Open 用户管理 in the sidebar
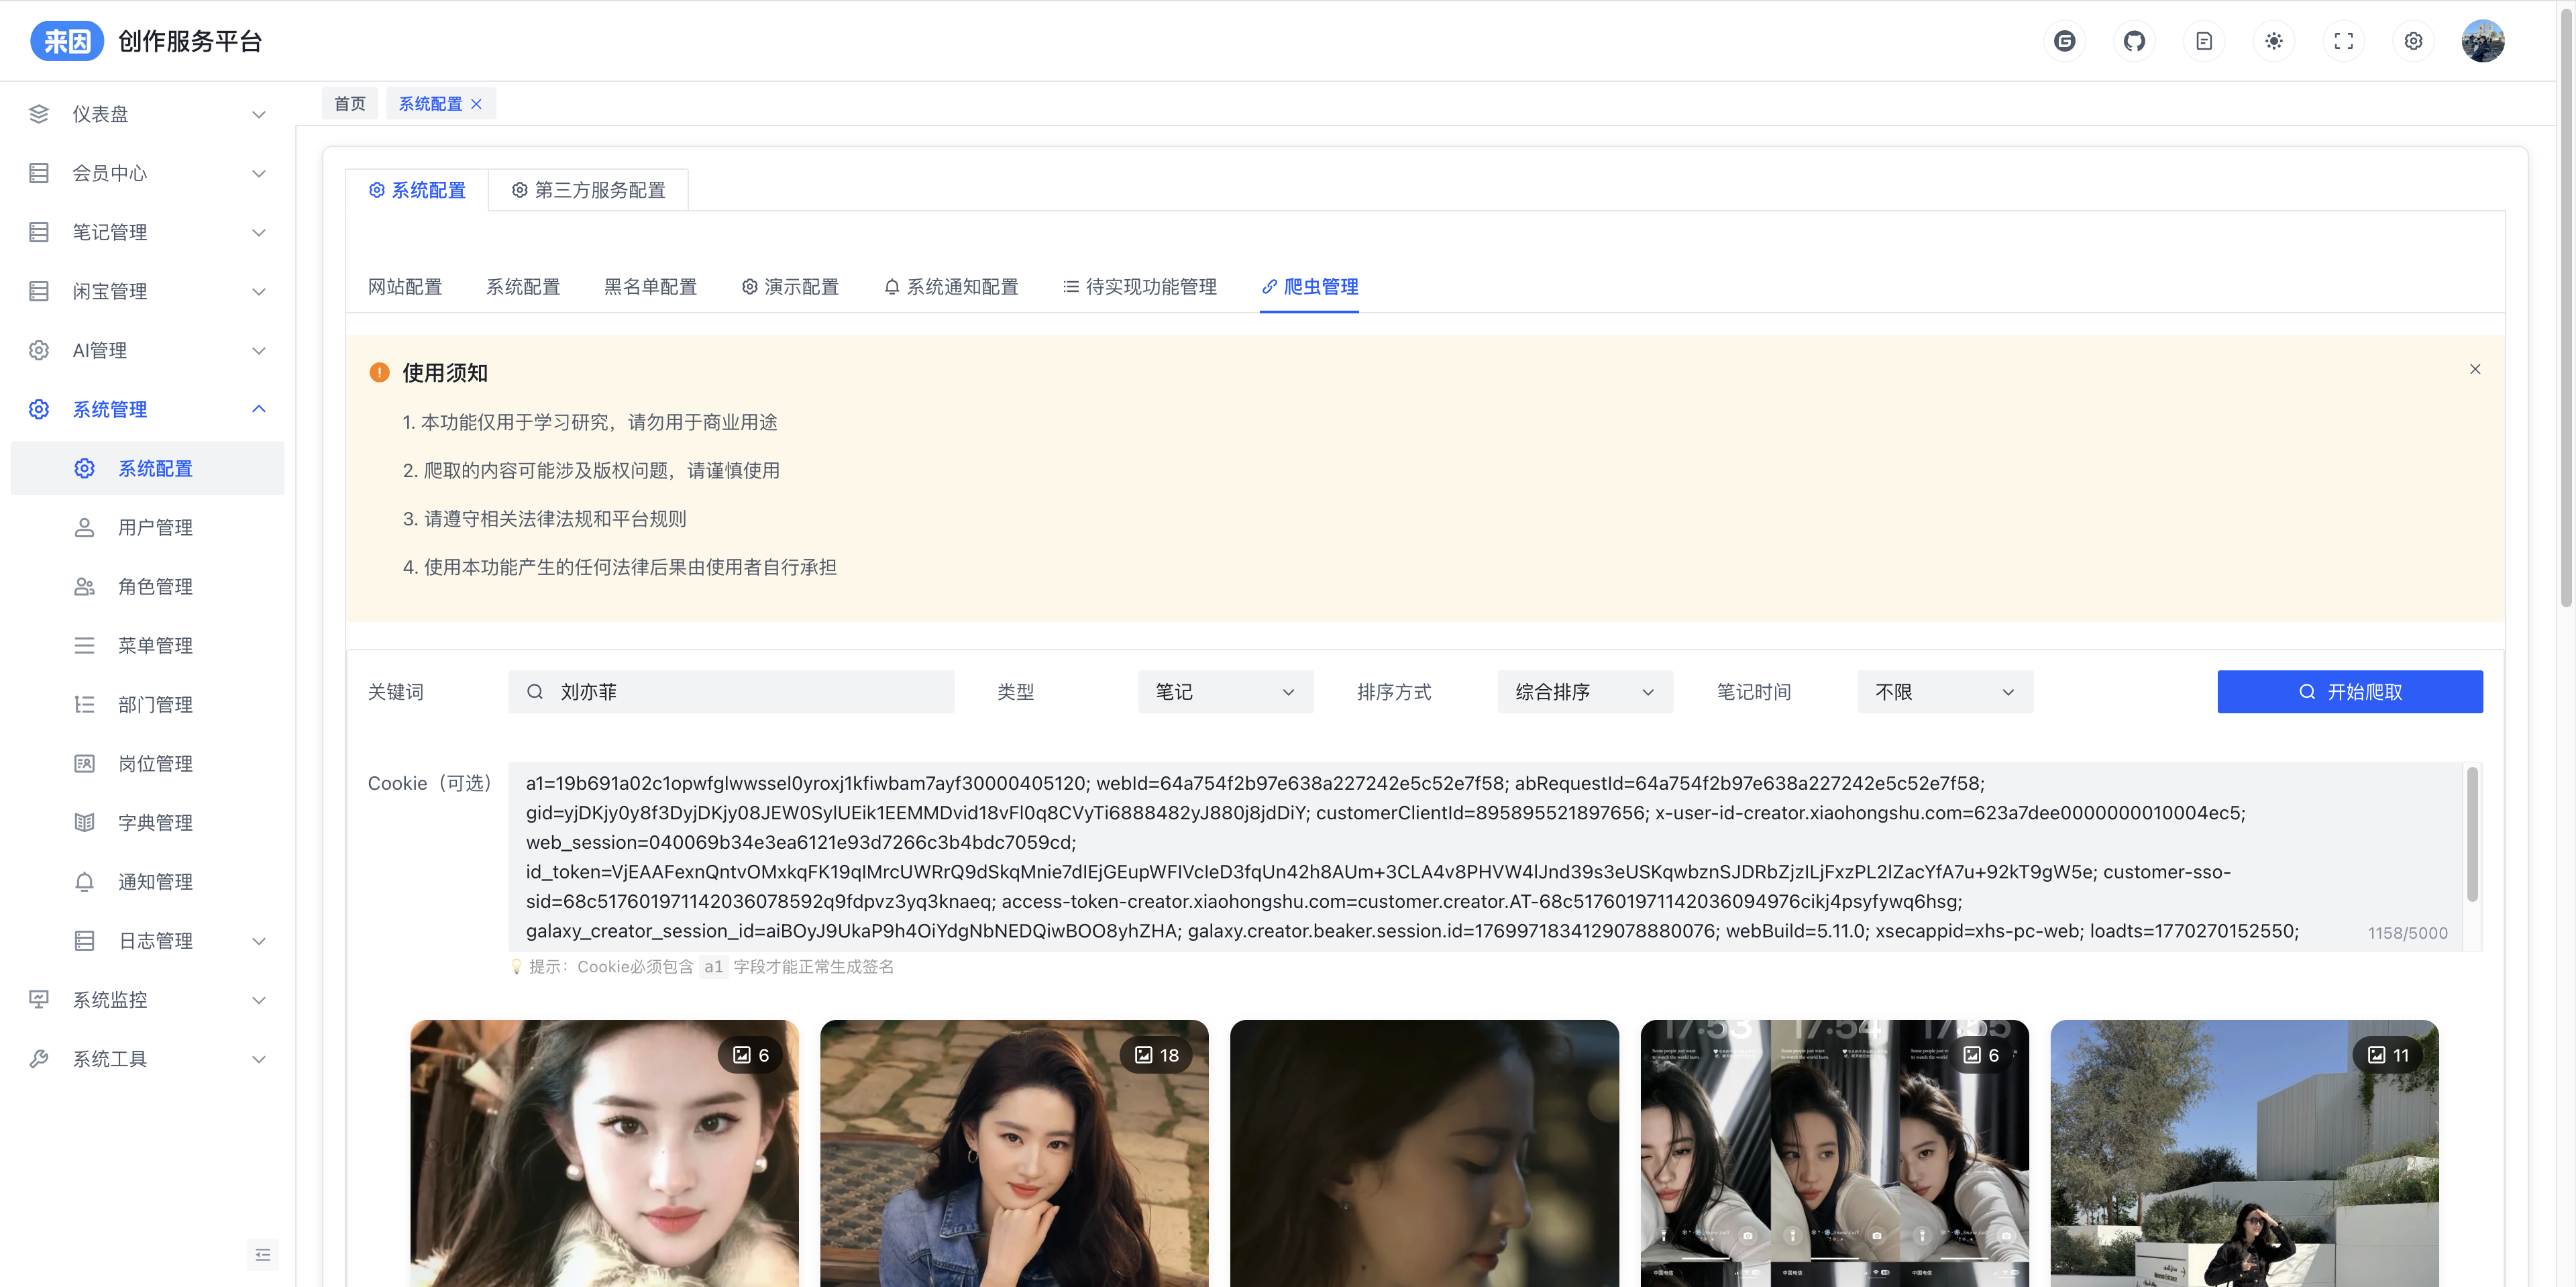The width and height of the screenshot is (2576, 1287). pos(155,527)
